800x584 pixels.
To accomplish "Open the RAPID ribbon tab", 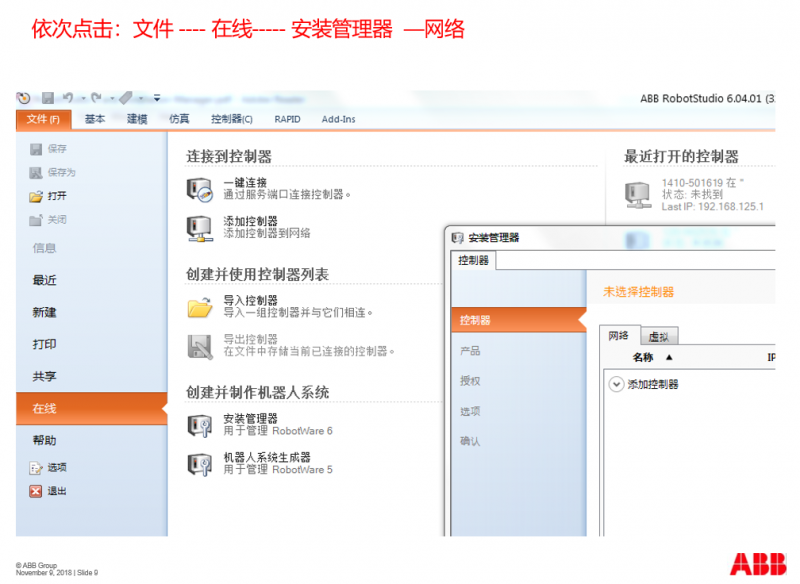I will point(287,119).
